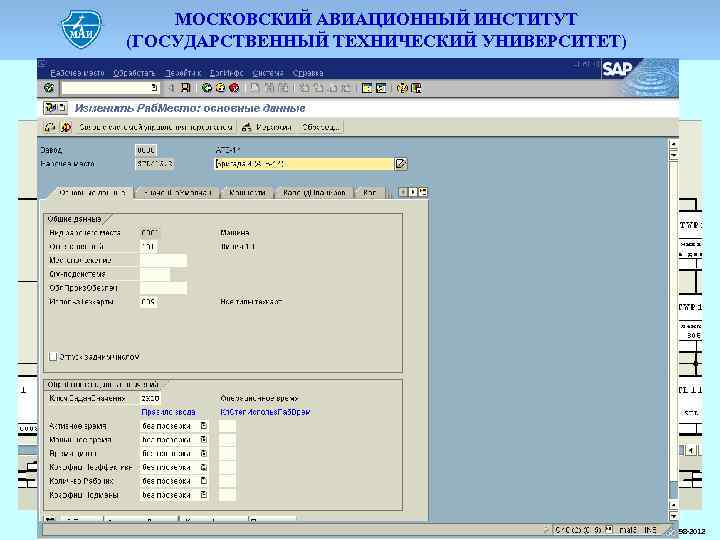The height and width of the screenshot is (540, 720).
Task: Click the 'Ответственный' field with value 101
Action: (148, 247)
